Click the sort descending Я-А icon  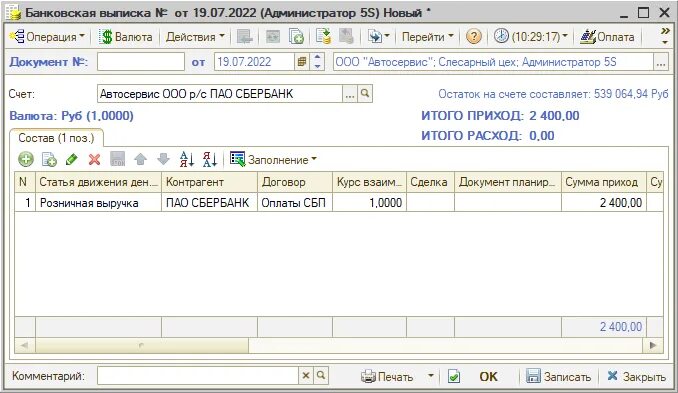[x=210, y=160]
